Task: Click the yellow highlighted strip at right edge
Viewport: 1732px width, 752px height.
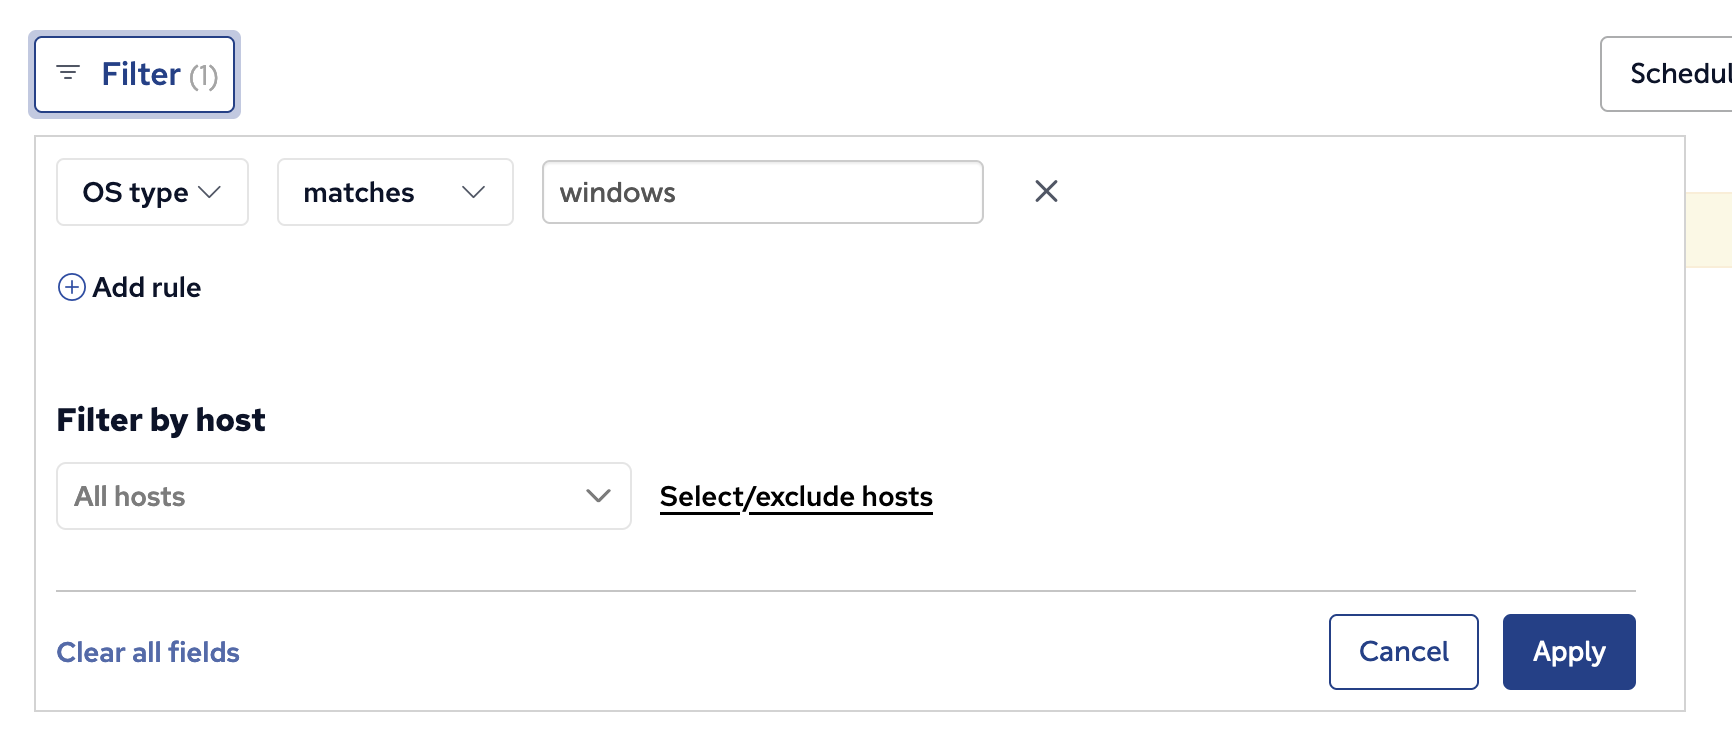Action: click(x=1708, y=230)
